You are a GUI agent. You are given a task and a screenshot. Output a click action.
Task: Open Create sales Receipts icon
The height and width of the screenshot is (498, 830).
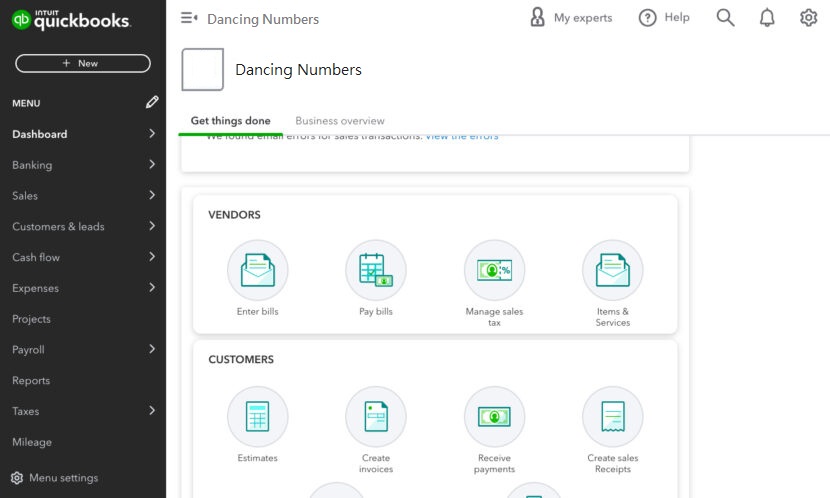coord(612,417)
